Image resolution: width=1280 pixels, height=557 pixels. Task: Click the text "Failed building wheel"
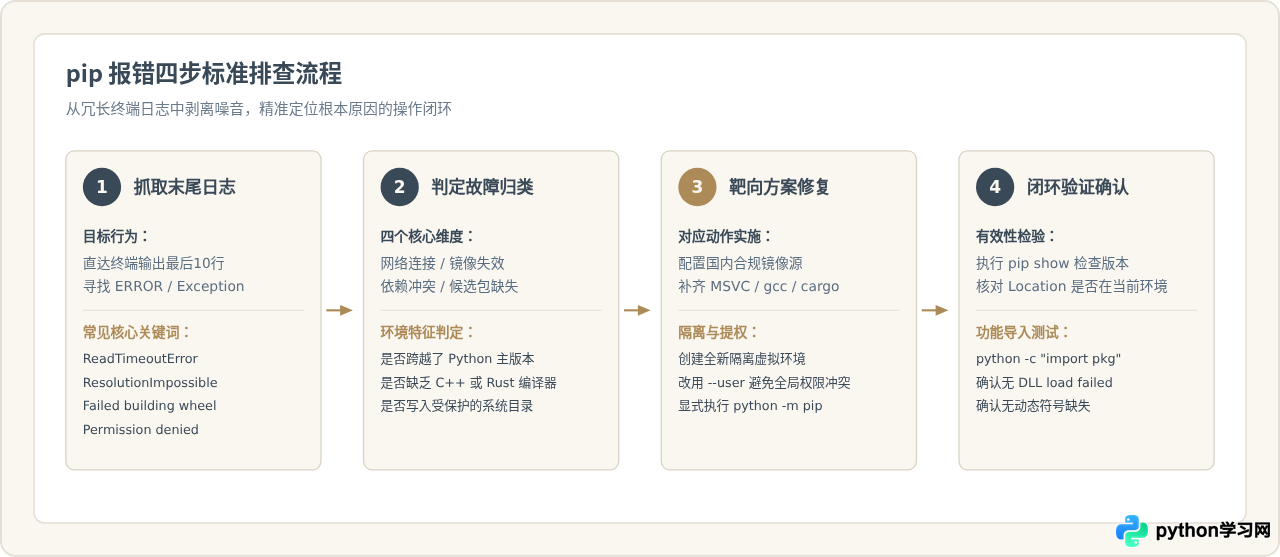point(150,405)
